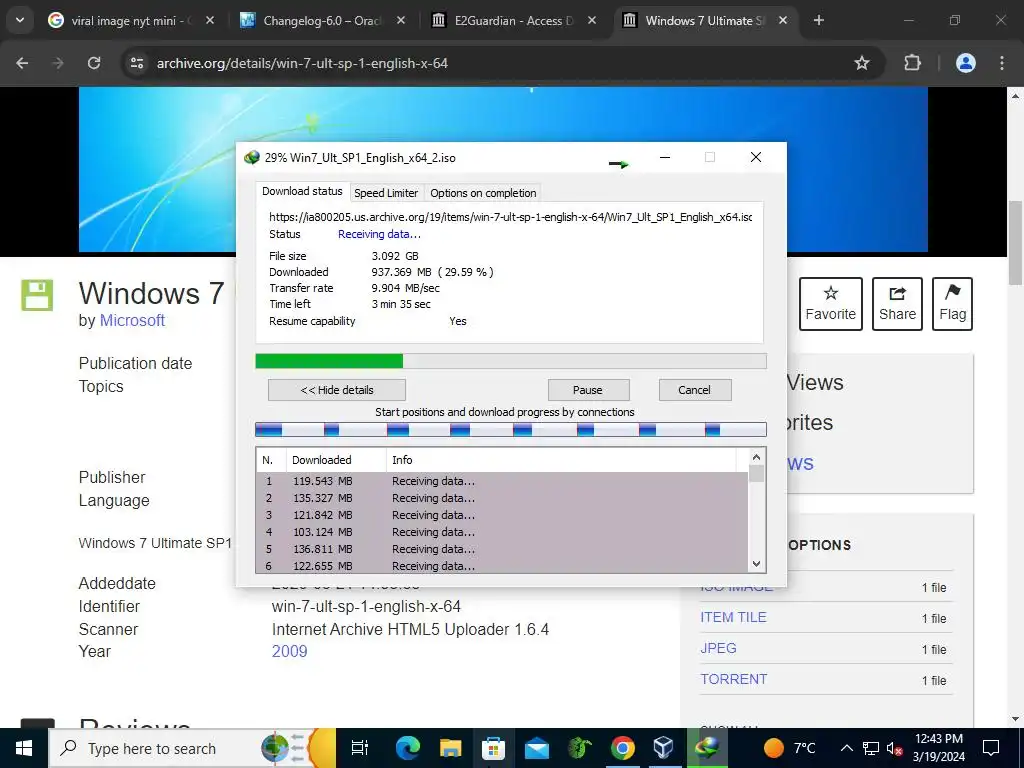Open the Windows Start menu
Screen dimensions: 1024x768
point(24,748)
